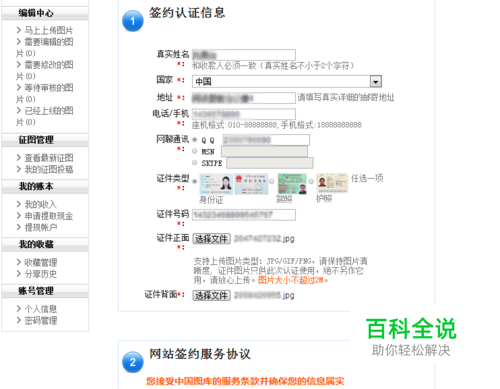Open 需要修改的图片 in the sidebar
This screenshot has width=500, height=389.
click(x=45, y=70)
